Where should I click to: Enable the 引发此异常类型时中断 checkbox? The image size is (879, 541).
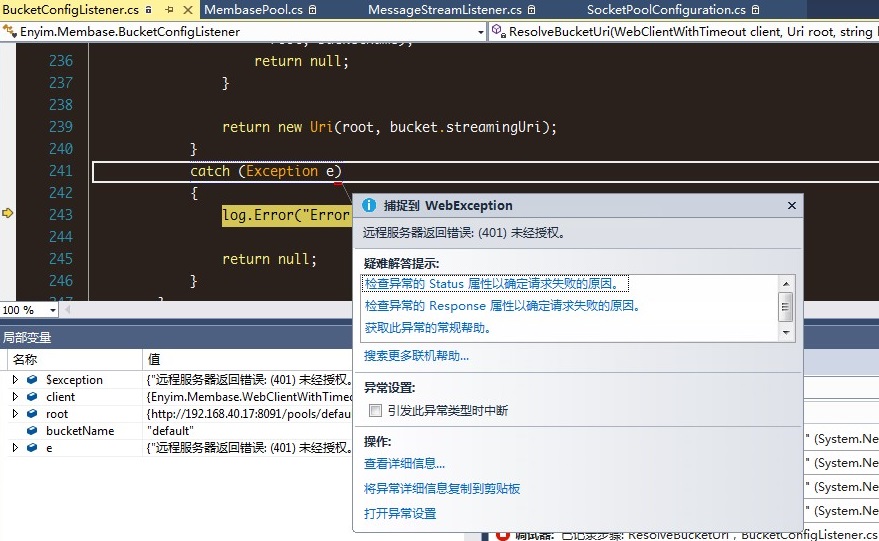pyautogui.click(x=376, y=411)
